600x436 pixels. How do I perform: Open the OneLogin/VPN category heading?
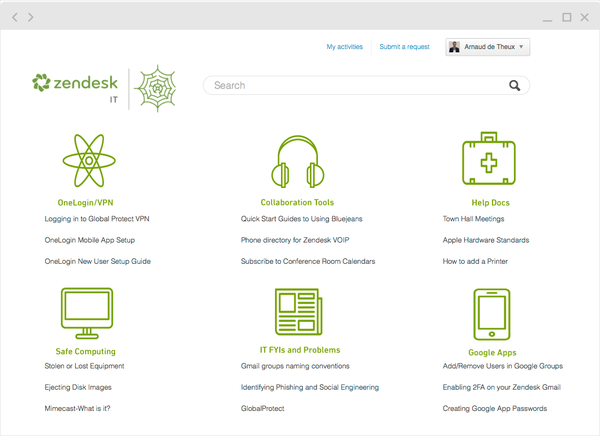(x=85, y=202)
